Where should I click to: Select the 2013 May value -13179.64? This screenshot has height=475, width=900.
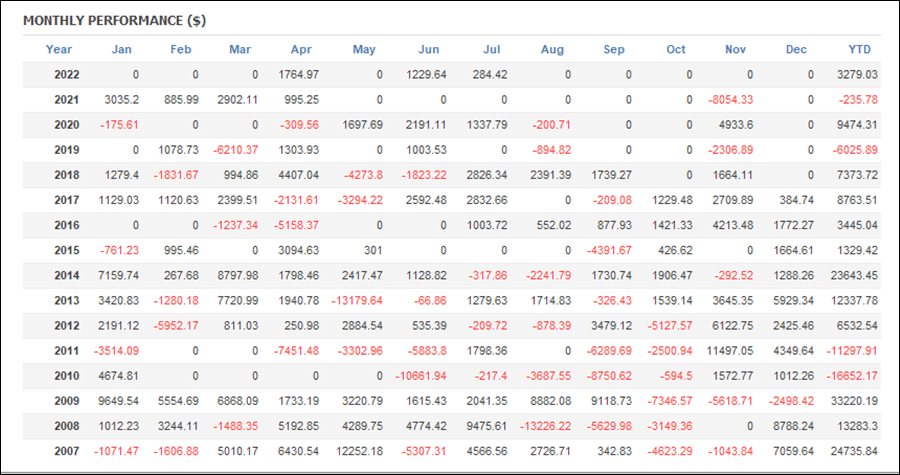[x=357, y=301]
